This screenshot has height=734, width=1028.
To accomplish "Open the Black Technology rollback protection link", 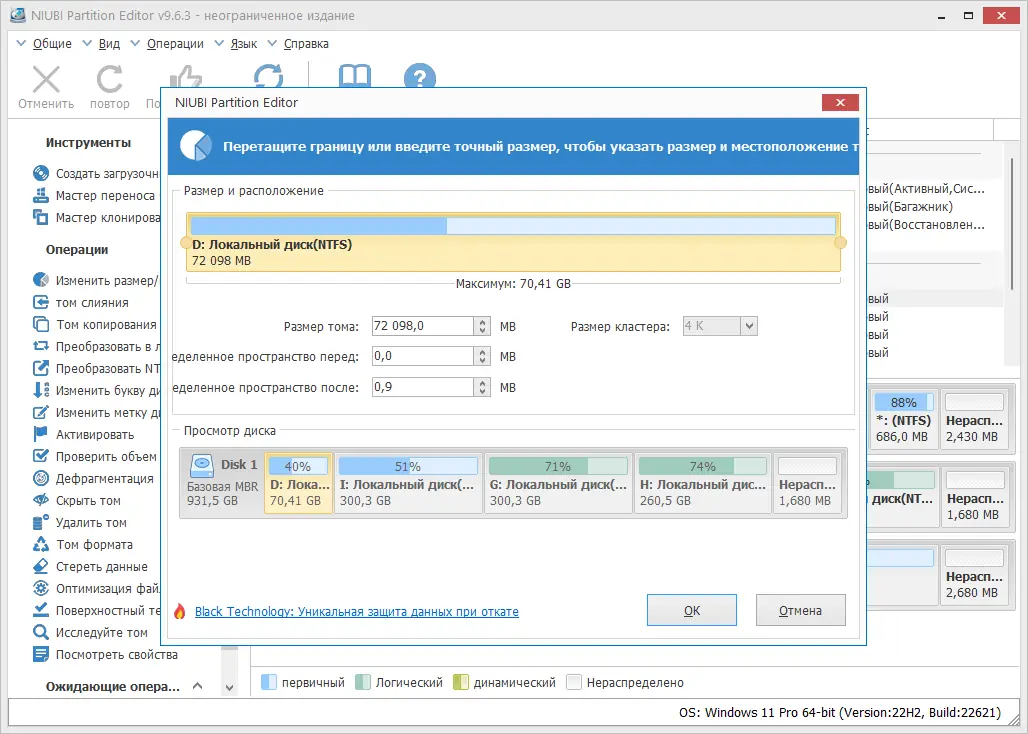I will (x=357, y=611).
